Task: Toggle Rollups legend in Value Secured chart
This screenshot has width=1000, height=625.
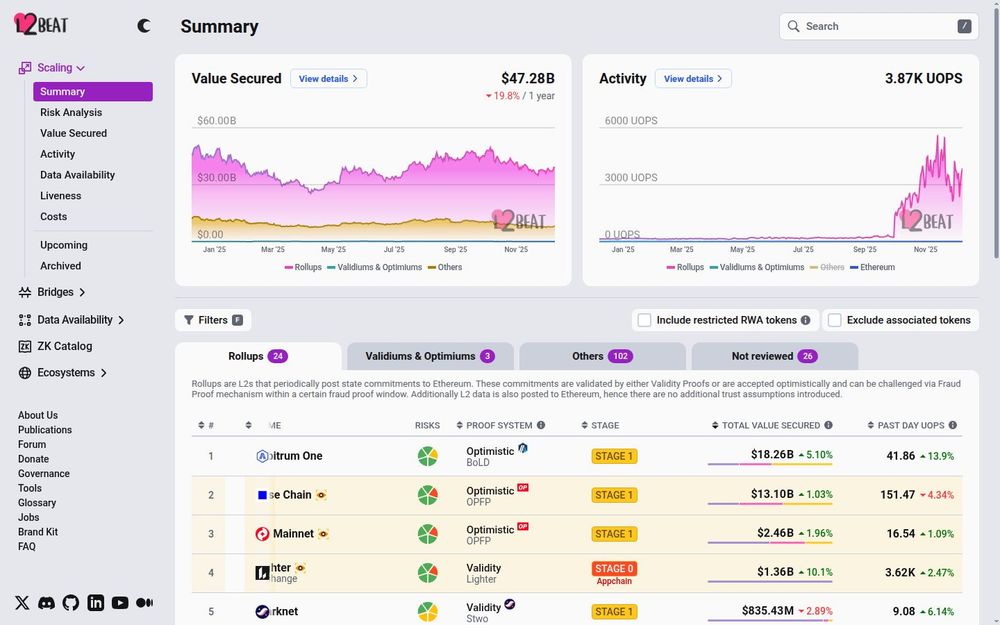Action: 303,267
